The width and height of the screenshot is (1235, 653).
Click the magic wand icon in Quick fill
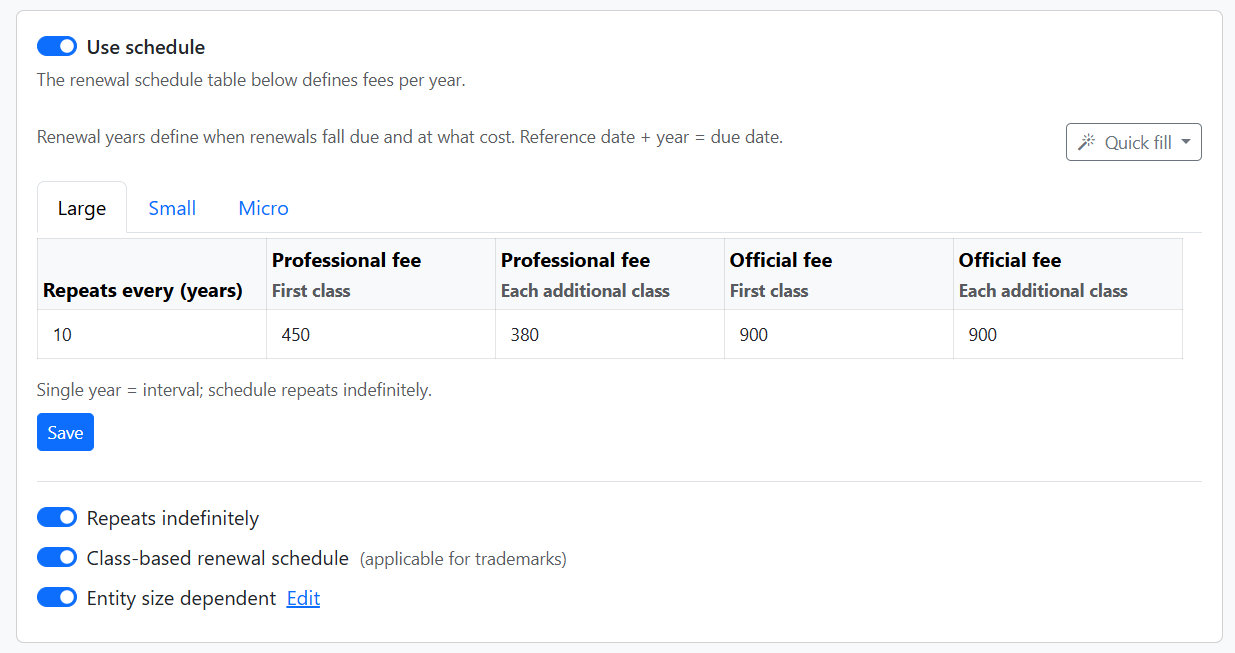coord(1087,142)
